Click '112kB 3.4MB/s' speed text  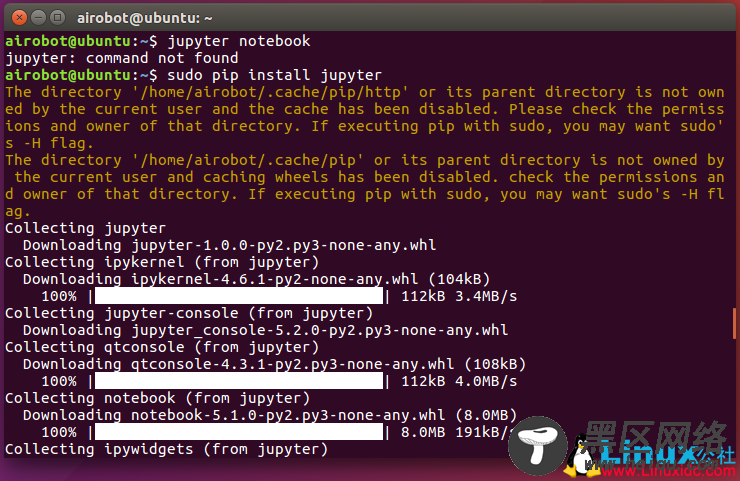pyautogui.click(x=459, y=296)
